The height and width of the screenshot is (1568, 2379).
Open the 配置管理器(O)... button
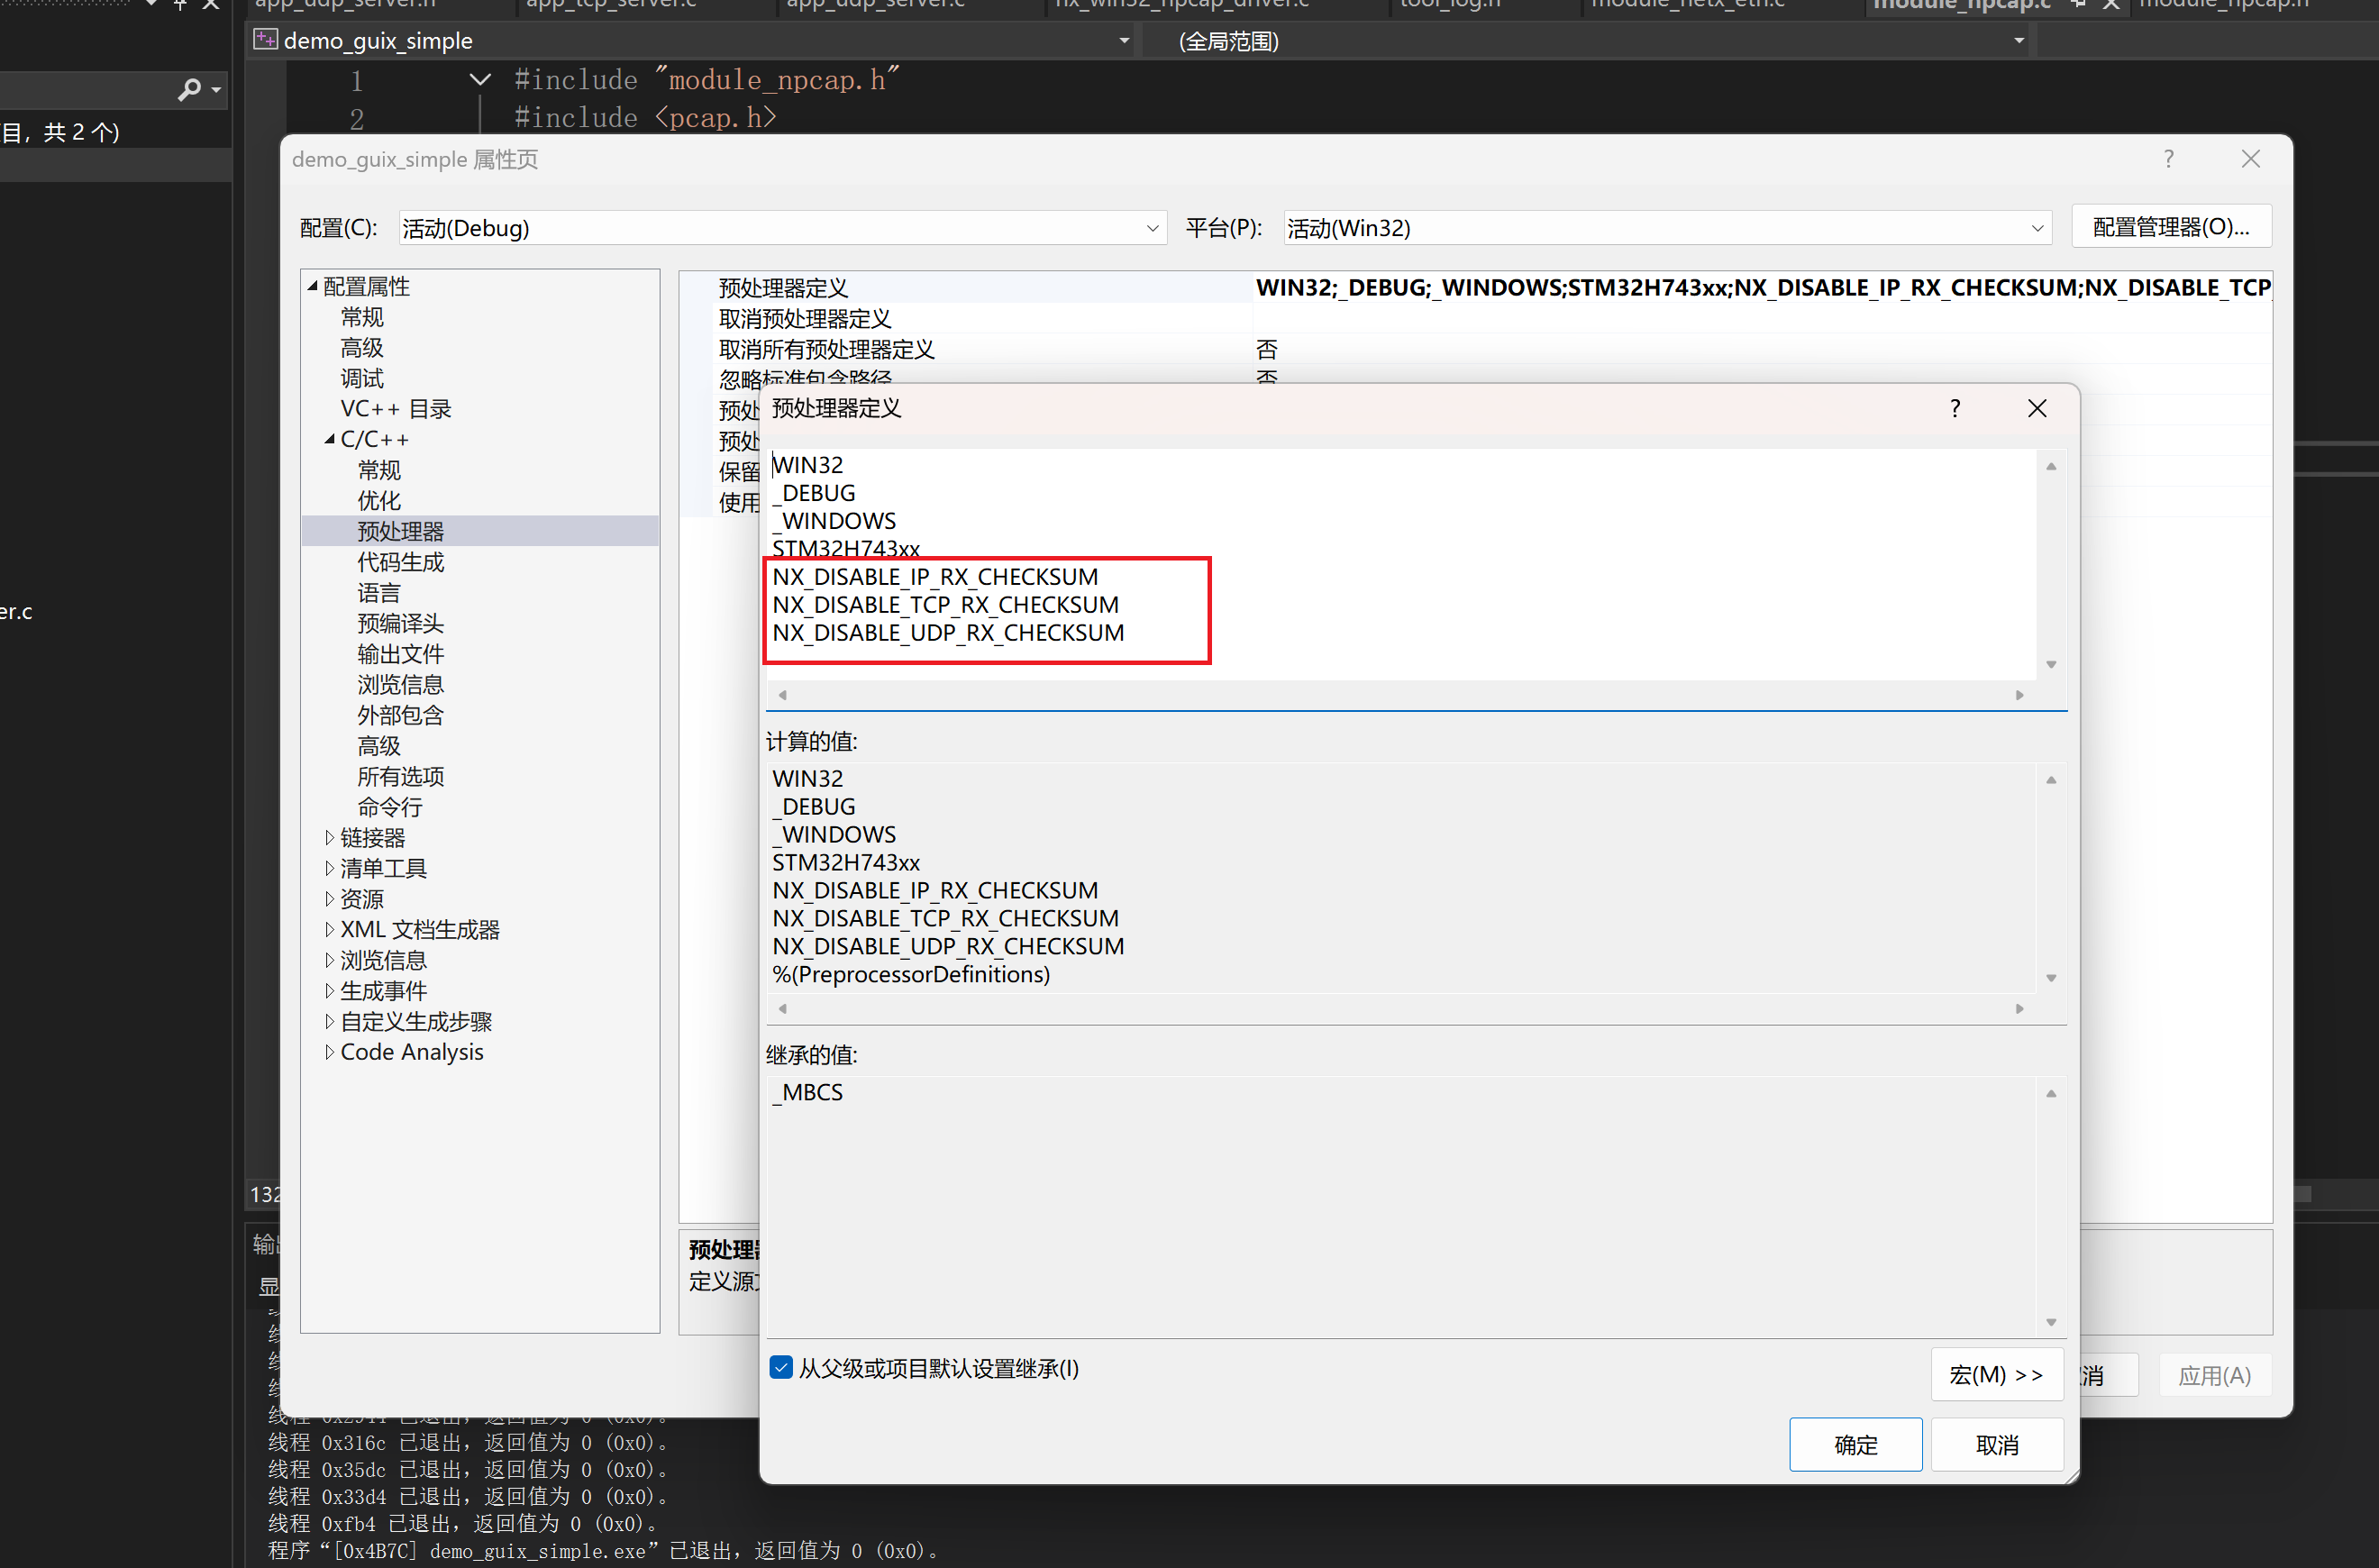tap(2170, 227)
